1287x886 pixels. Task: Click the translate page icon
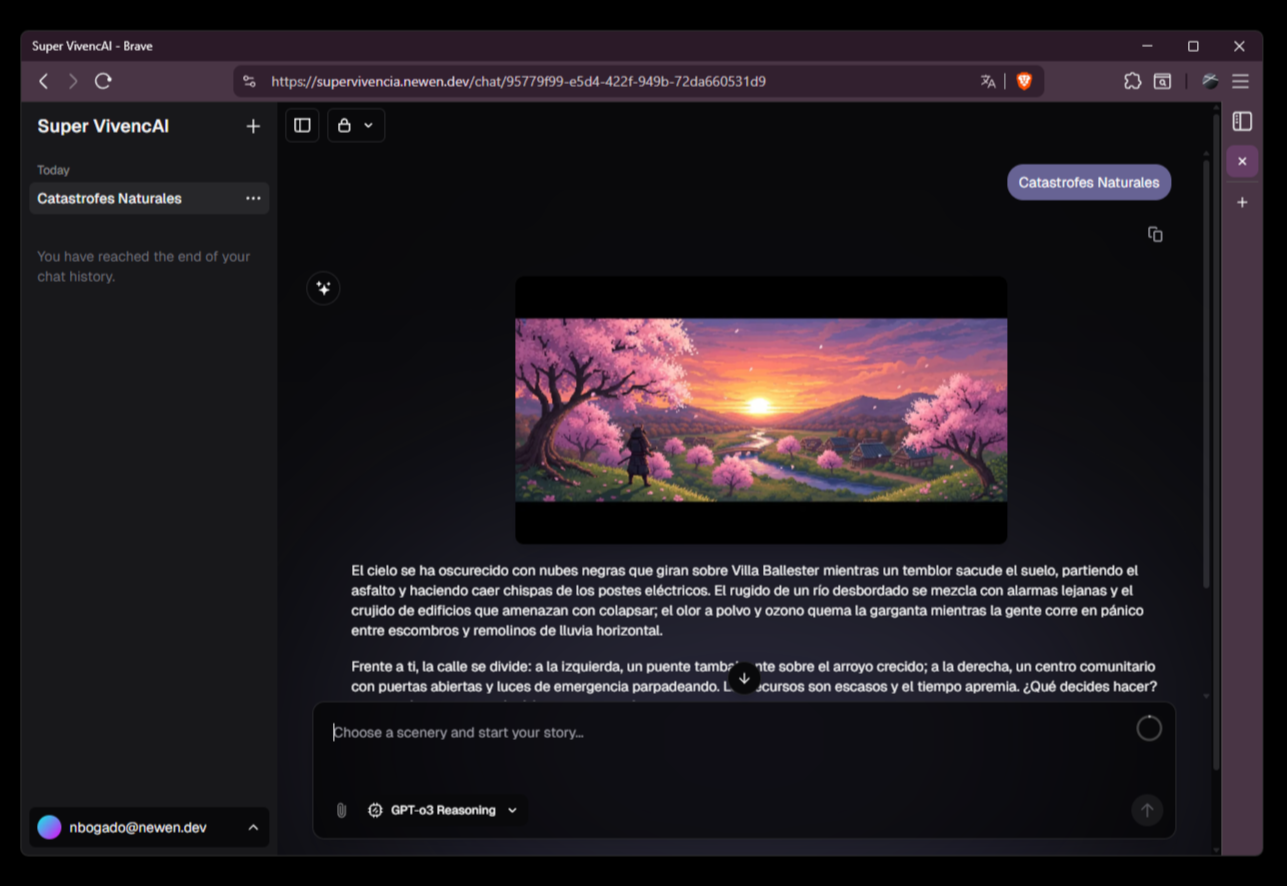pos(988,81)
